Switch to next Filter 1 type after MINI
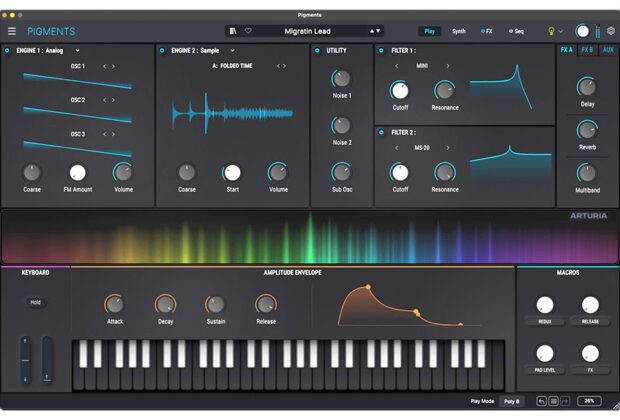The height and width of the screenshot is (420, 620). 448,66
